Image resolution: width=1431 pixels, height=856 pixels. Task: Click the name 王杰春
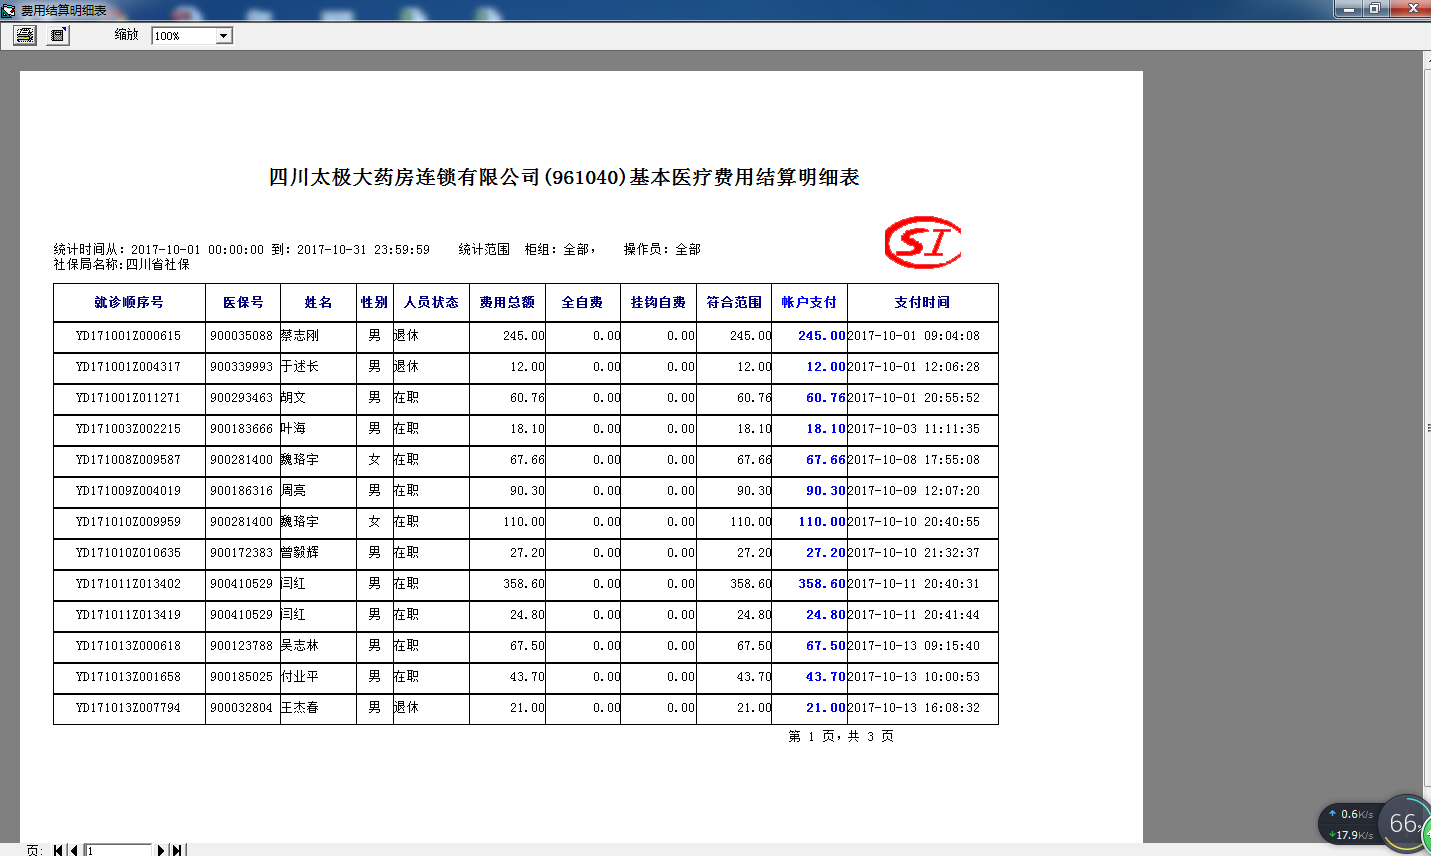coord(300,708)
